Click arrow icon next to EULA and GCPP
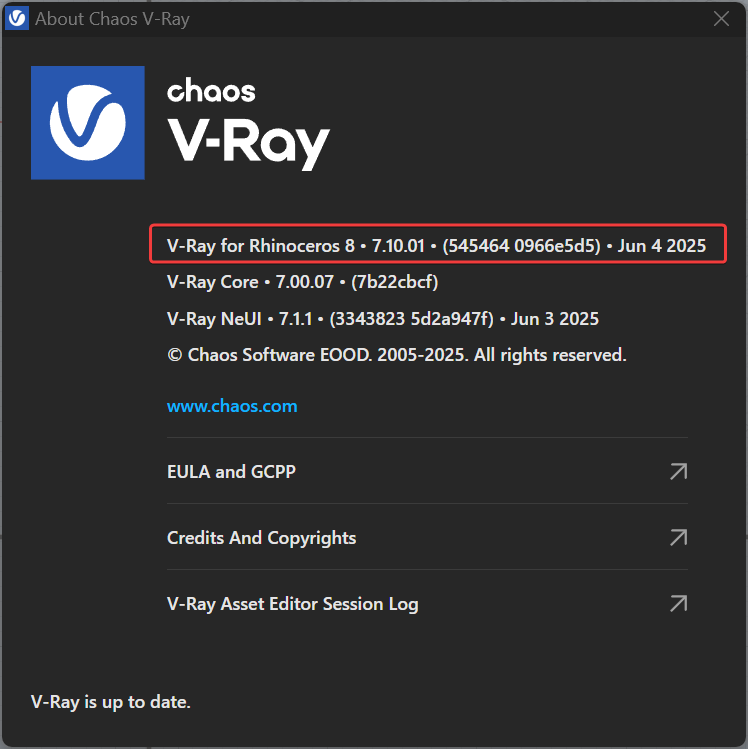The height and width of the screenshot is (749, 748). [x=678, y=471]
